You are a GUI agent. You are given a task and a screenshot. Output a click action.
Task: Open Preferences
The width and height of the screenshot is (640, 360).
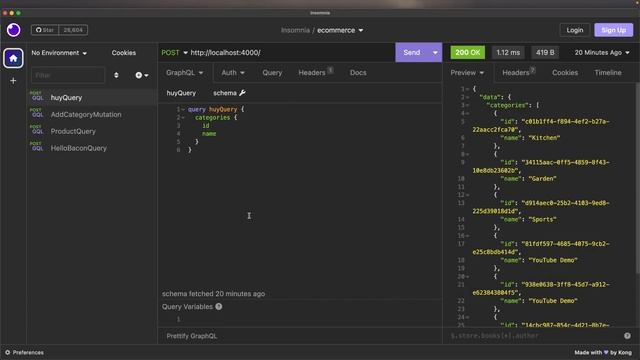pyautogui.click(x=24, y=353)
